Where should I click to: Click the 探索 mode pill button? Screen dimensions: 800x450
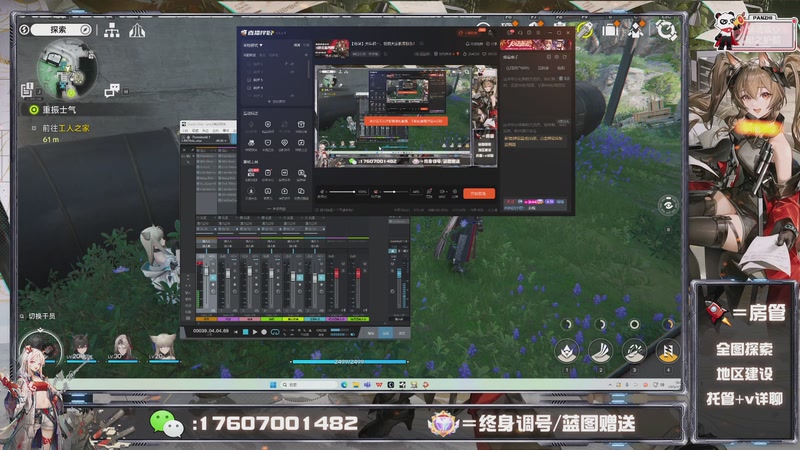(61, 30)
